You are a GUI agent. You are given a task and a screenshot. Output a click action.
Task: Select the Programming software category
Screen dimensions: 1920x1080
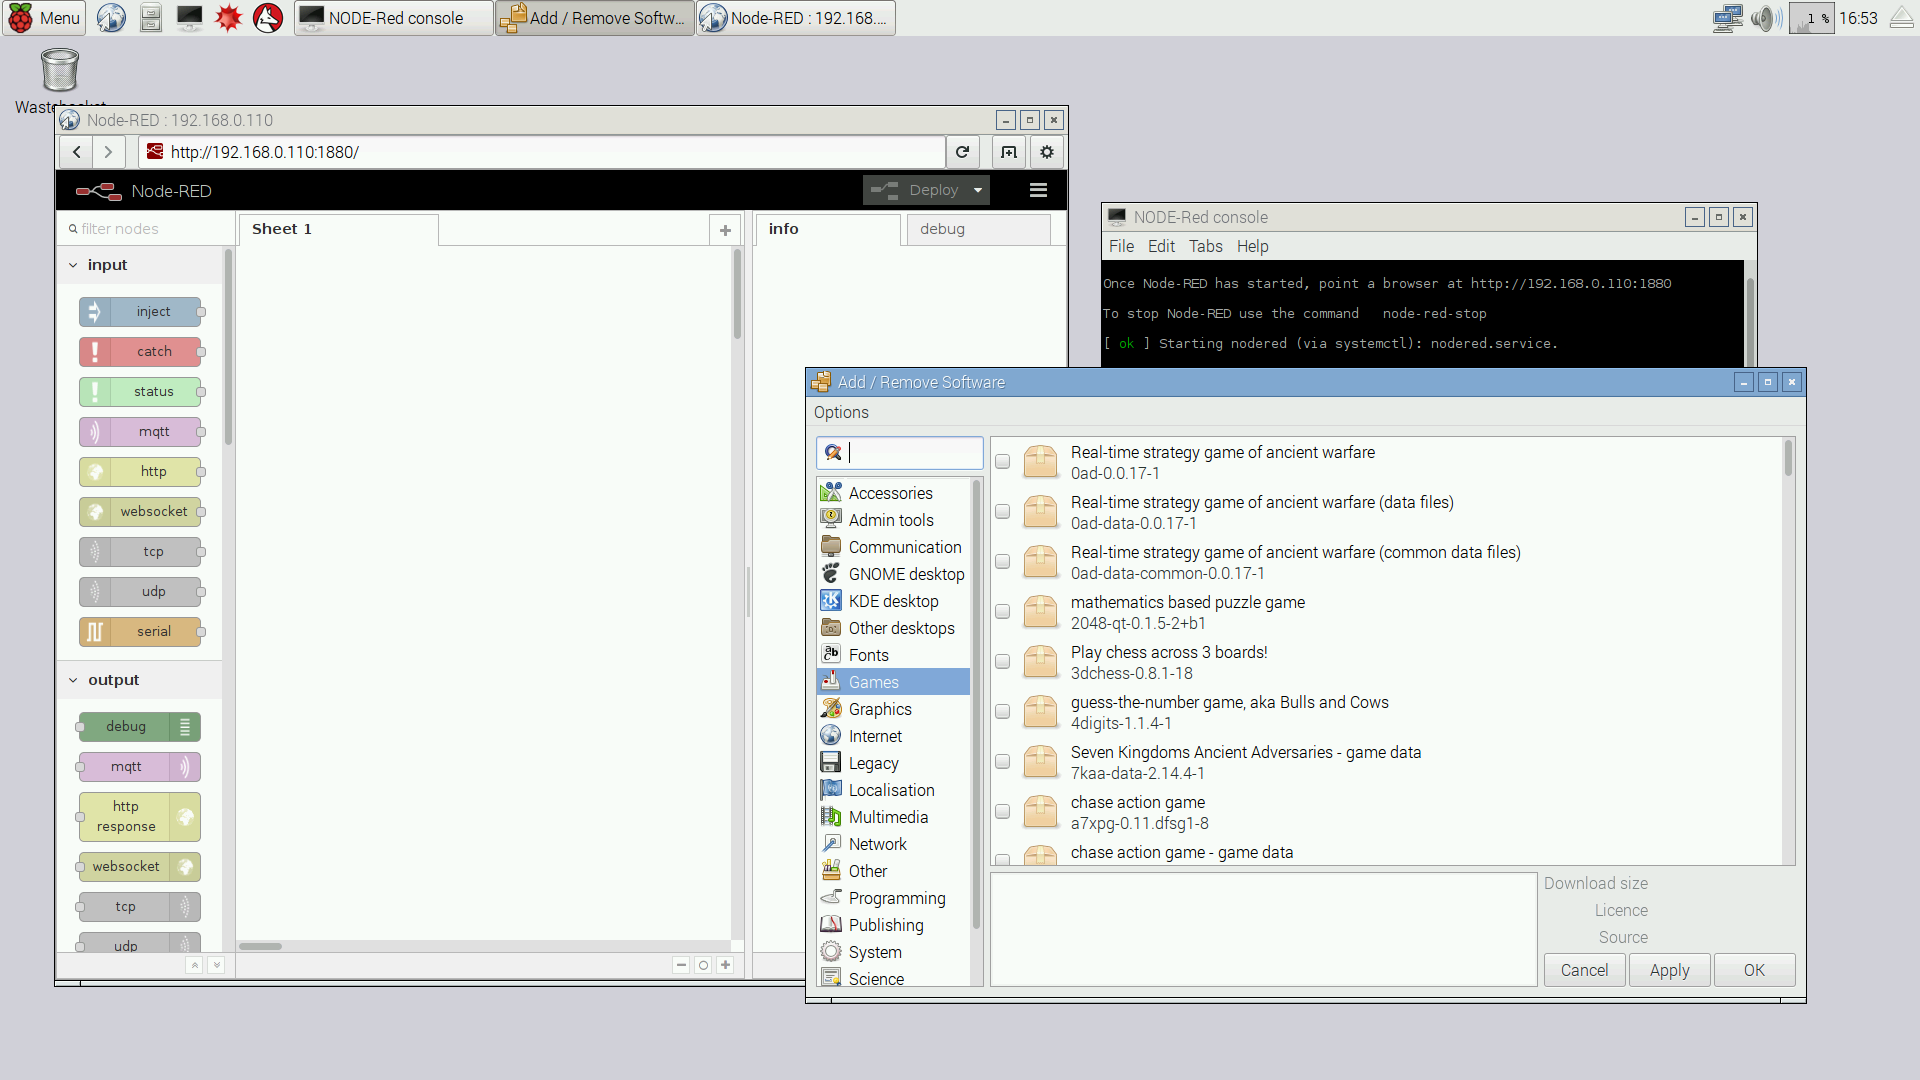[x=893, y=898]
